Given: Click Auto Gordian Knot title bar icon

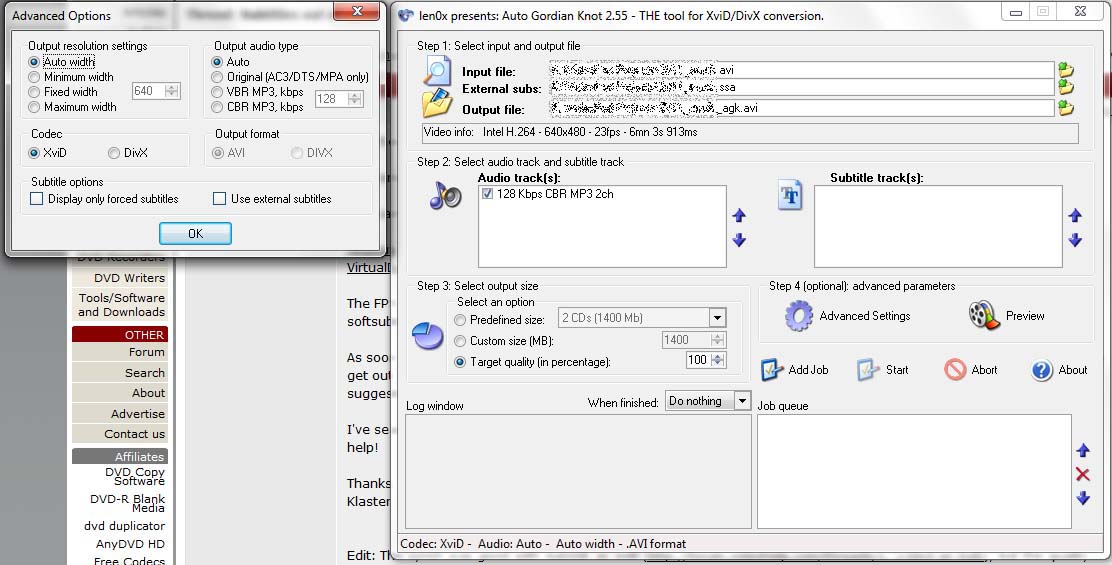Looking at the screenshot, I should tap(406, 15).
